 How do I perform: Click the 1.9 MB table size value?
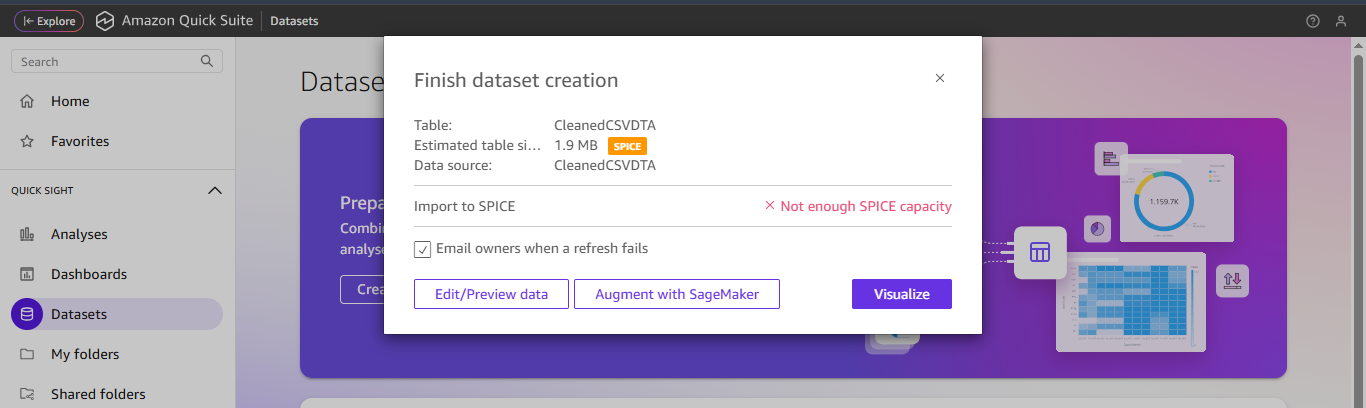pos(576,145)
